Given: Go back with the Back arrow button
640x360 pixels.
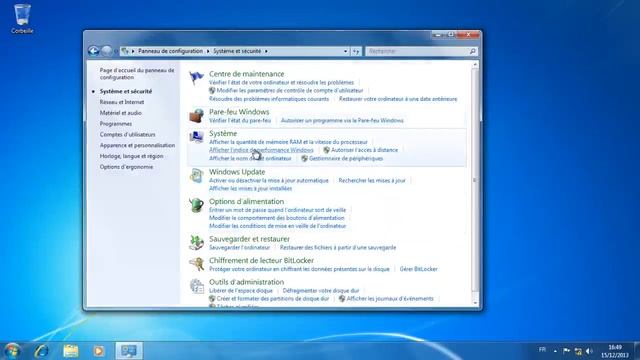Looking at the screenshot, I should [x=93, y=51].
